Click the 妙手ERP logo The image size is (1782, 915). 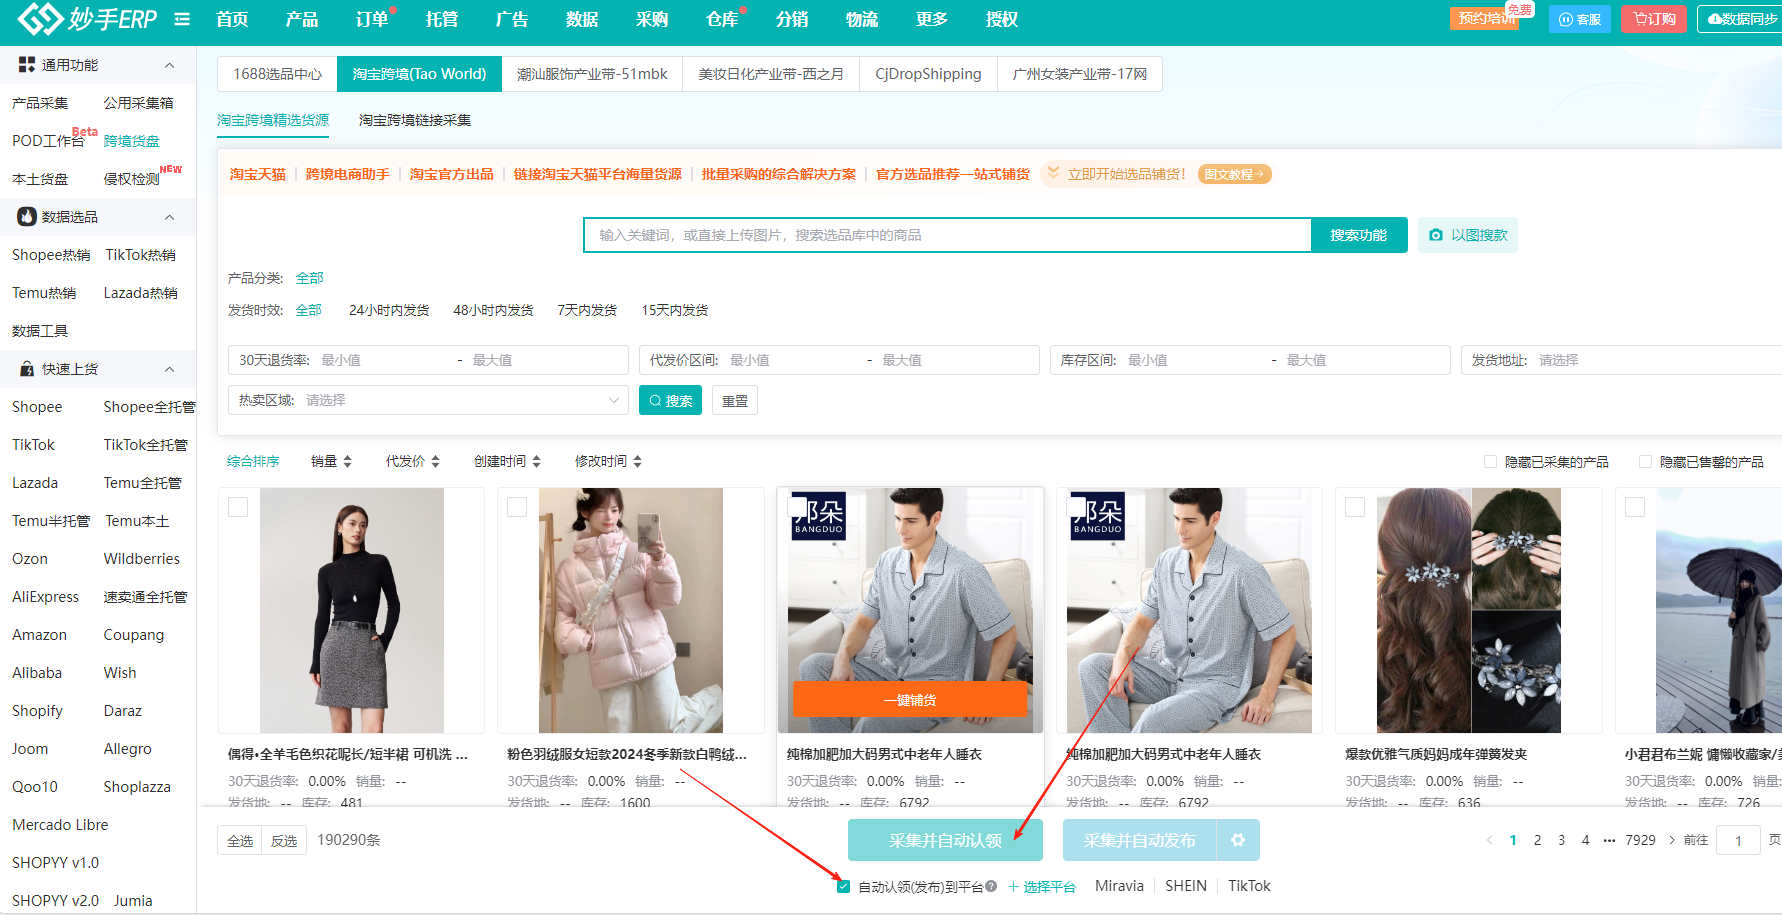tap(88, 18)
